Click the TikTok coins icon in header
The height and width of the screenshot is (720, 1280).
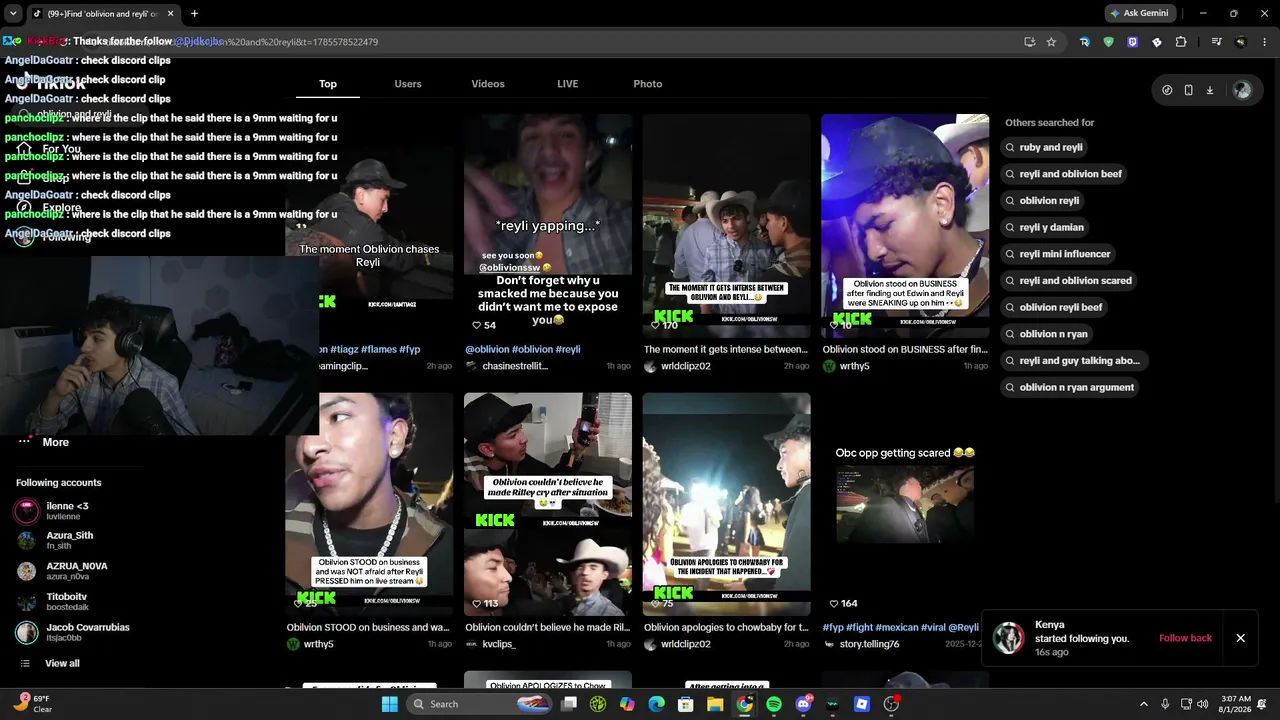coord(1167,90)
